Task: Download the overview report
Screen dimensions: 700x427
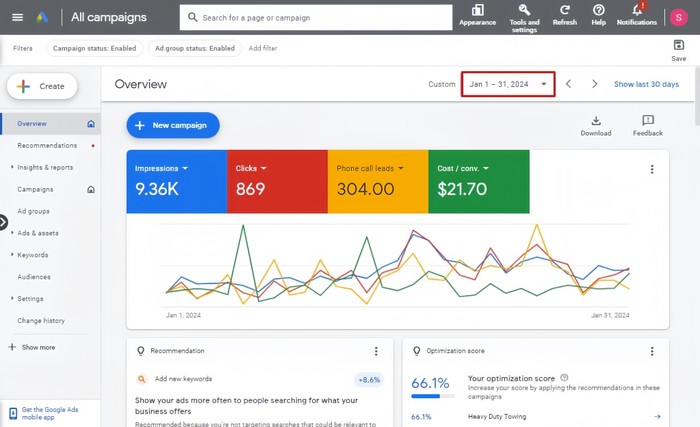Action: point(596,121)
